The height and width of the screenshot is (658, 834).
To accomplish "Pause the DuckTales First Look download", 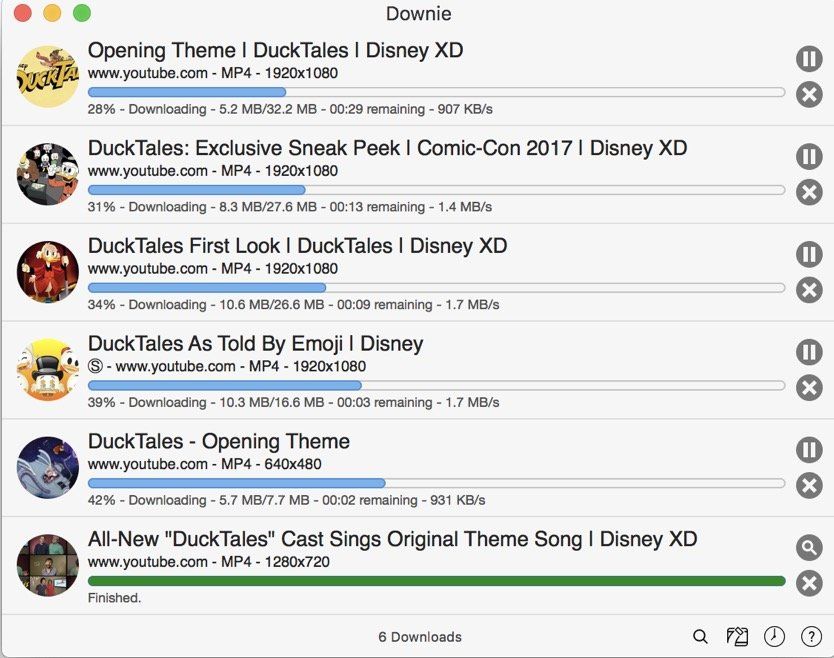I will [x=808, y=254].
